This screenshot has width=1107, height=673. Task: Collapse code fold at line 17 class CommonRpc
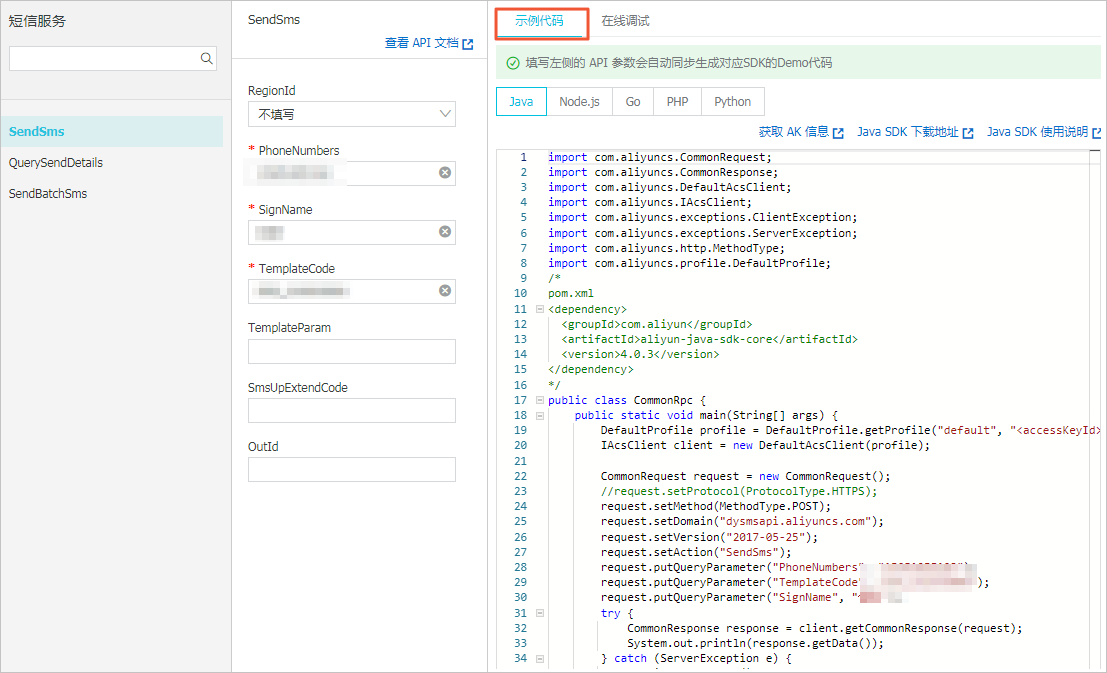(540, 400)
